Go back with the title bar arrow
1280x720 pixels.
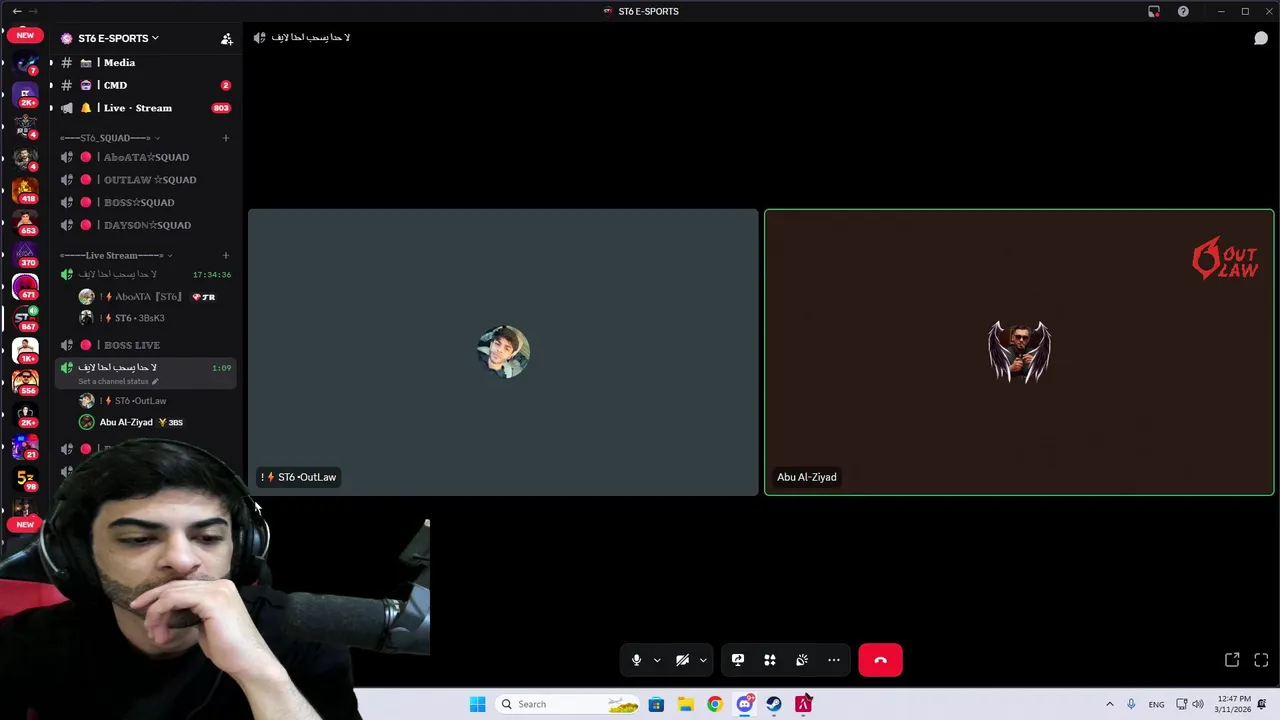pyautogui.click(x=16, y=11)
